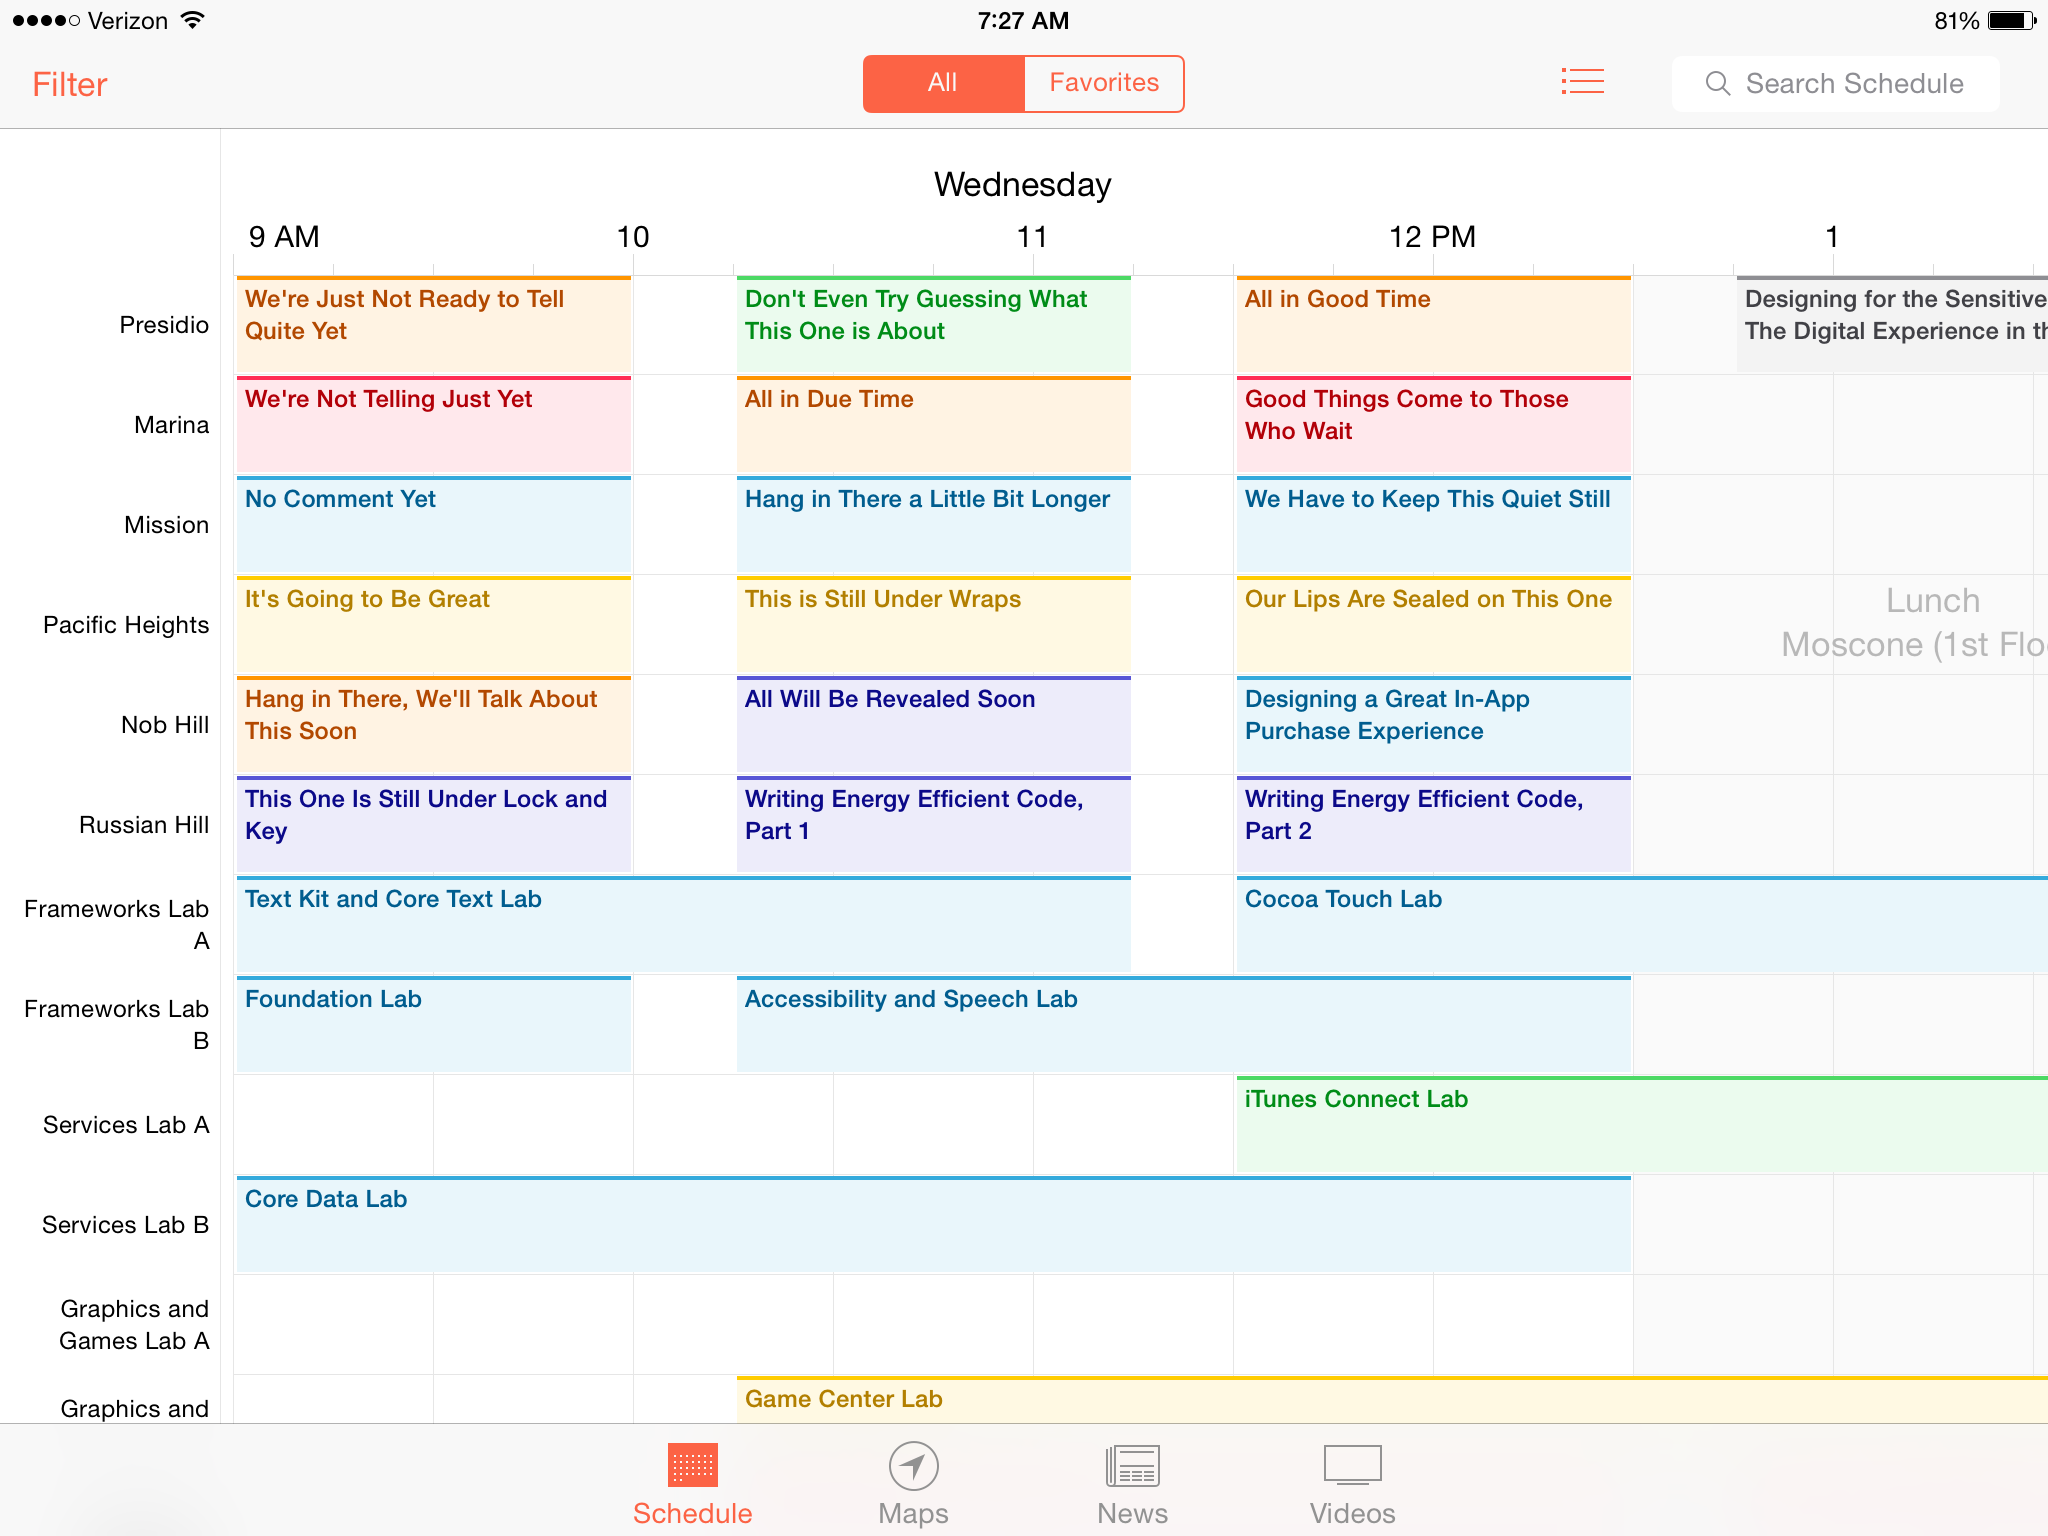The image size is (2048, 1536).
Task: Open the Maps tab compass icon
Action: 913,1466
